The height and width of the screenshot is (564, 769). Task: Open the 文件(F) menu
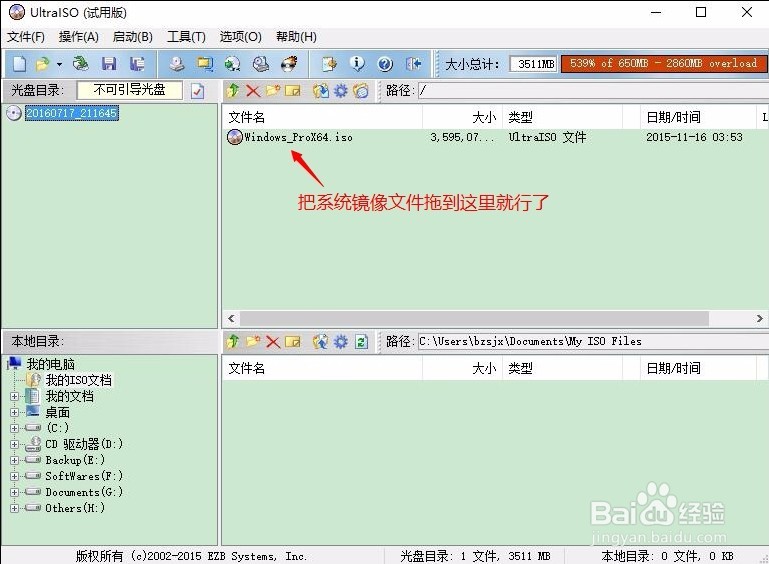click(26, 37)
